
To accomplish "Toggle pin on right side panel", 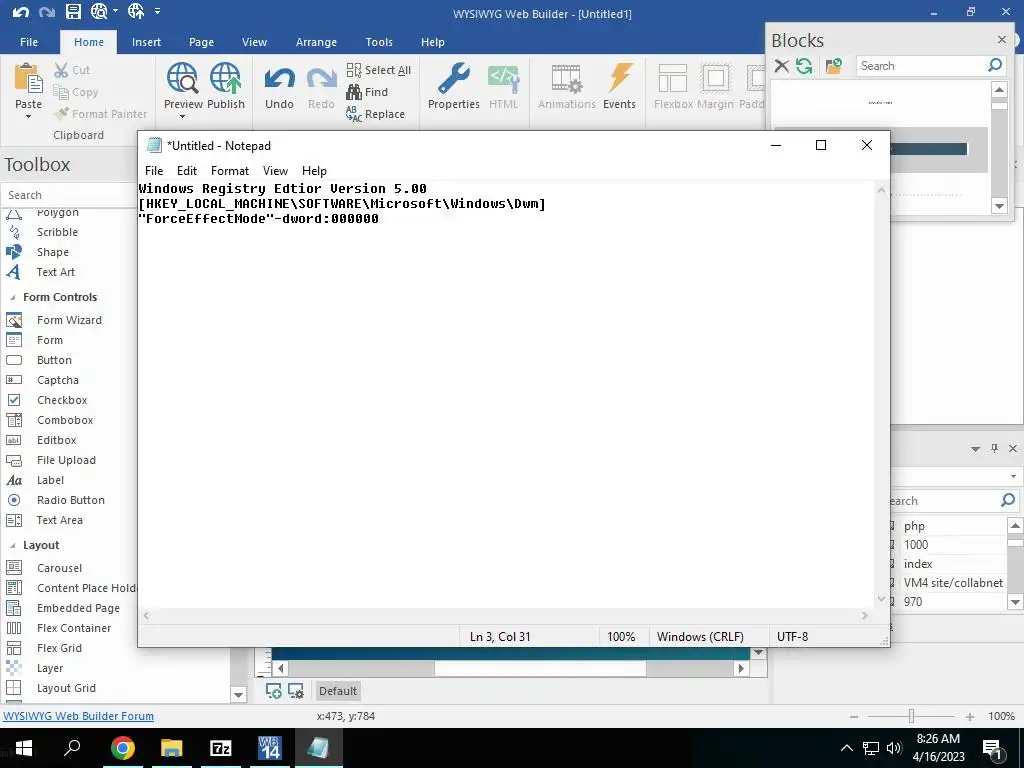I will click(994, 448).
